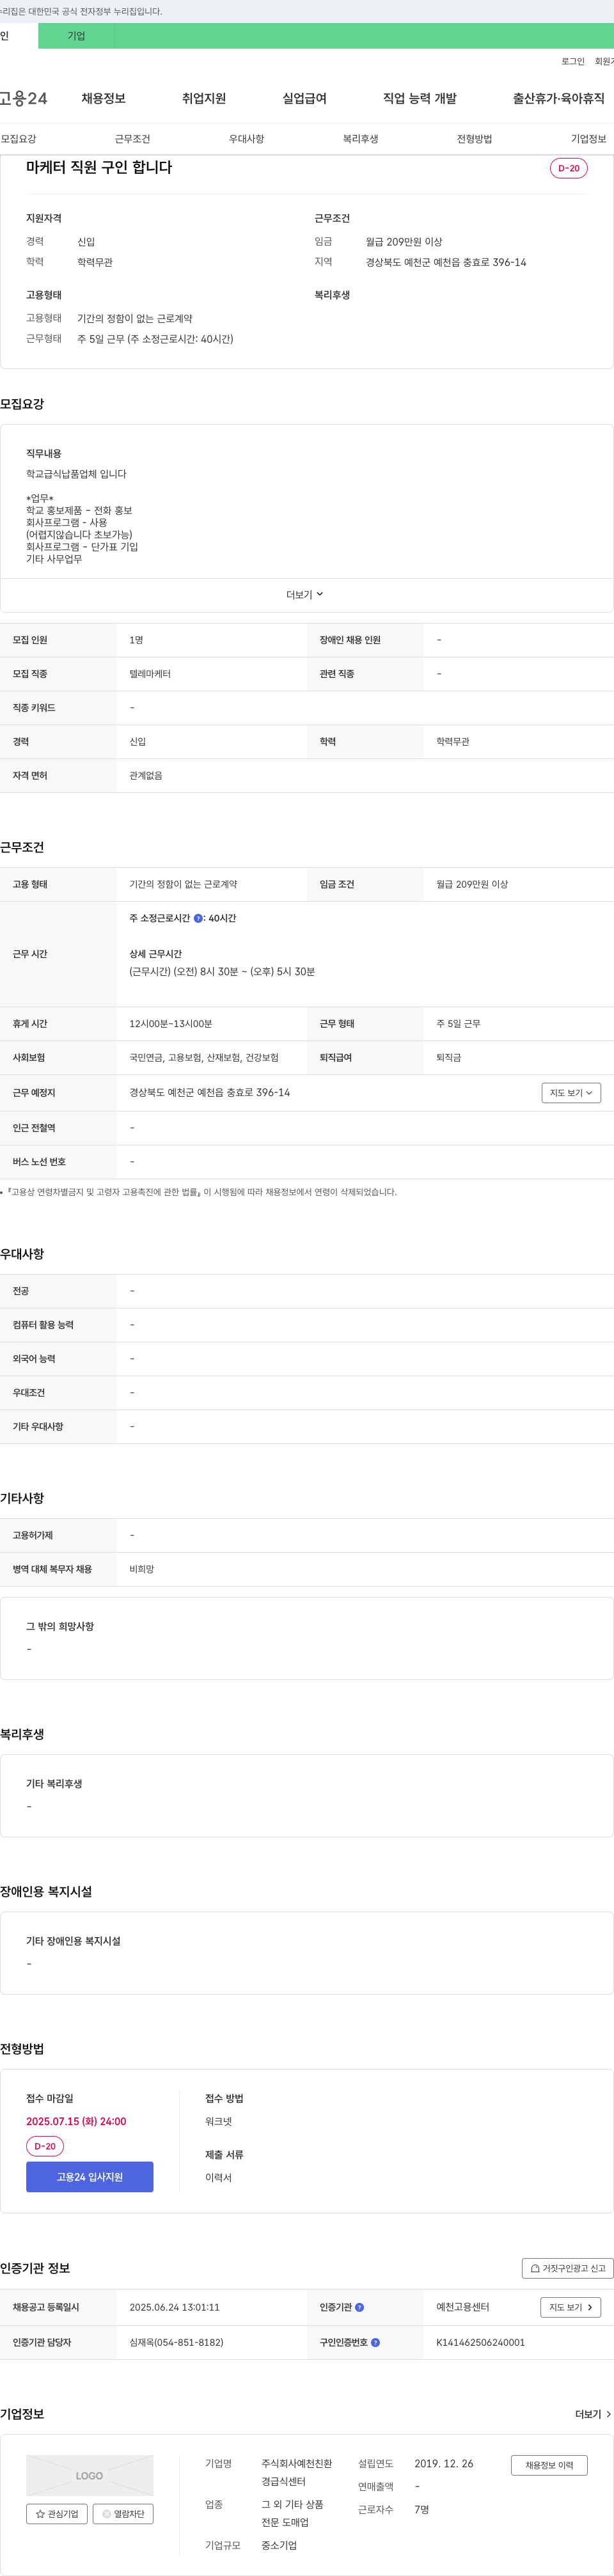The width and height of the screenshot is (614, 2576).
Task: Open the 채용정보 main menu
Action: (104, 98)
